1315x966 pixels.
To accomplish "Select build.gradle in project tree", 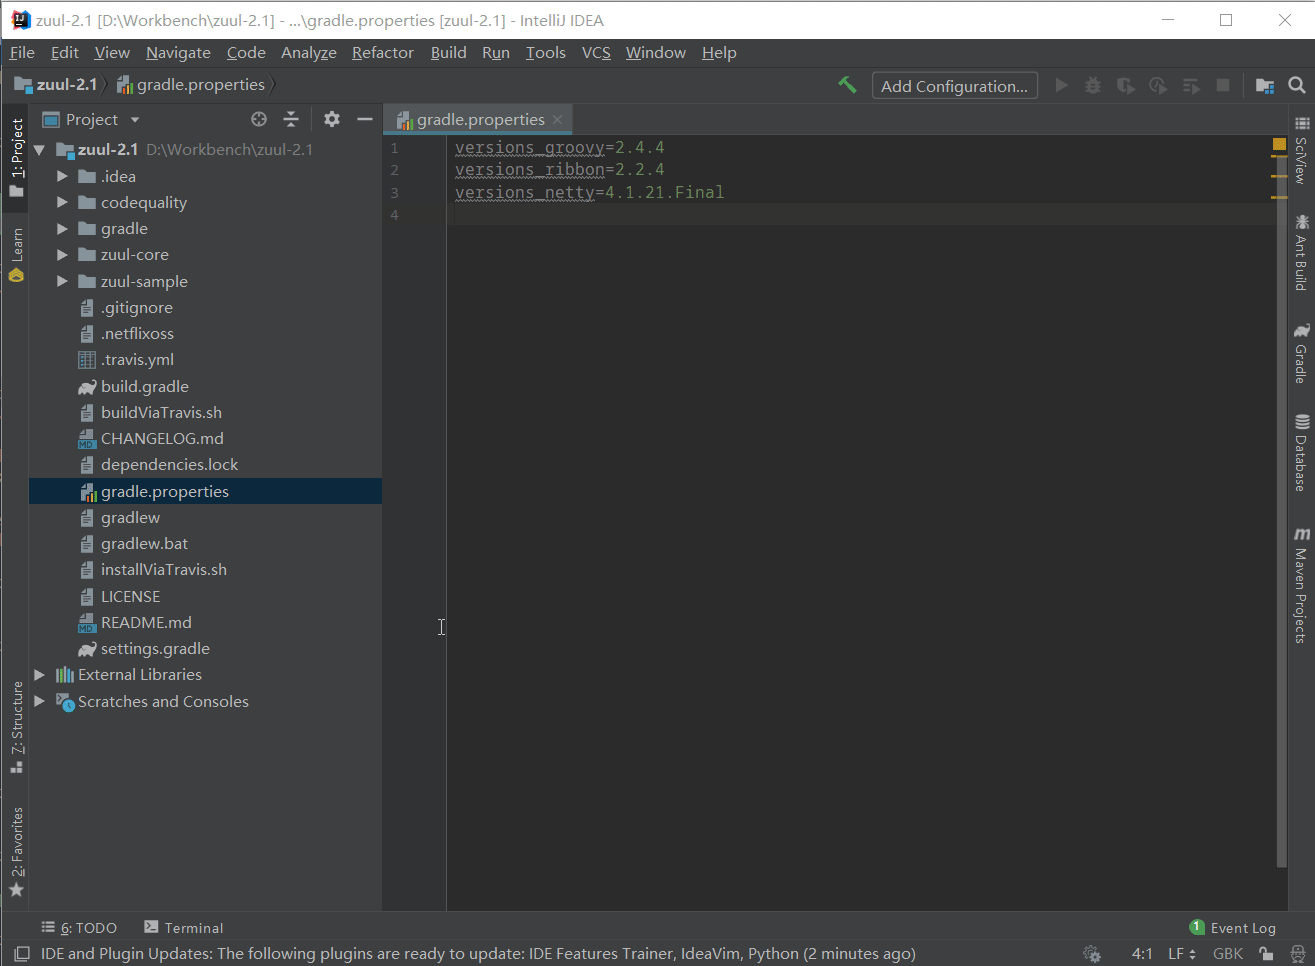I will click(x=144, y=386).
